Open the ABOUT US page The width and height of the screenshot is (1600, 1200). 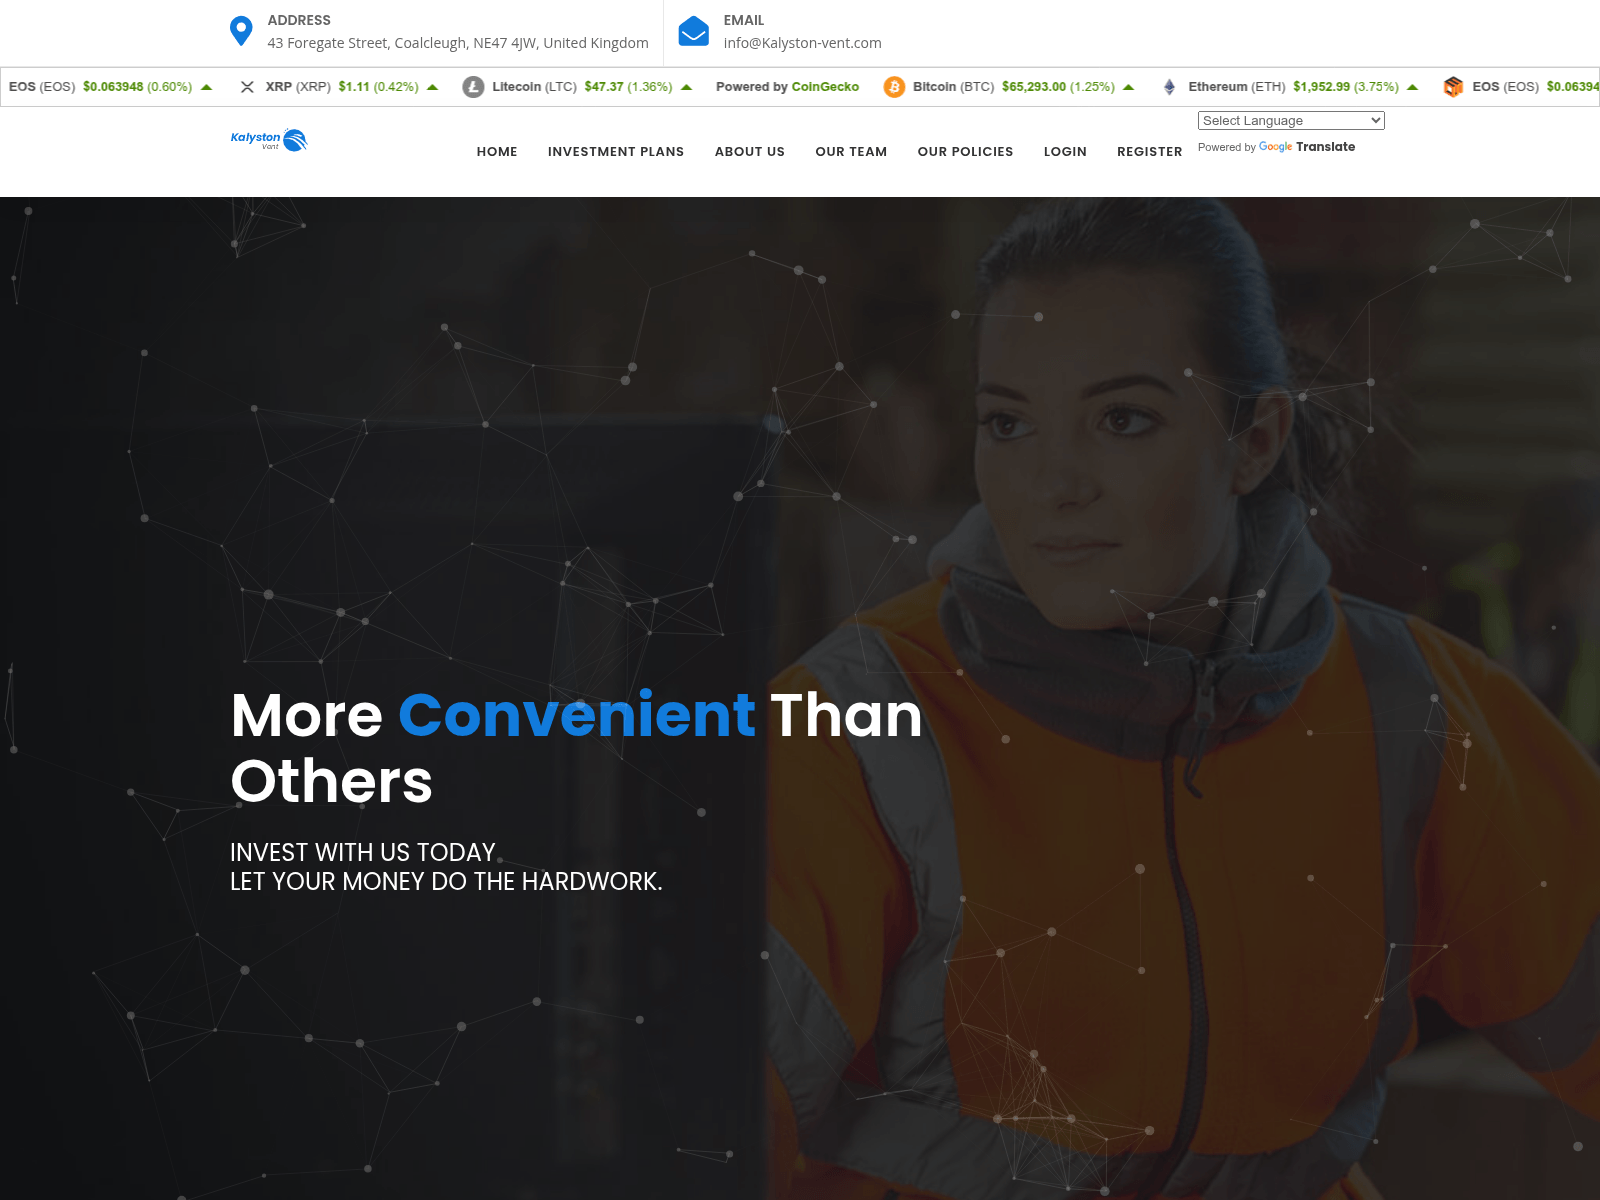(x=750, y=152)
